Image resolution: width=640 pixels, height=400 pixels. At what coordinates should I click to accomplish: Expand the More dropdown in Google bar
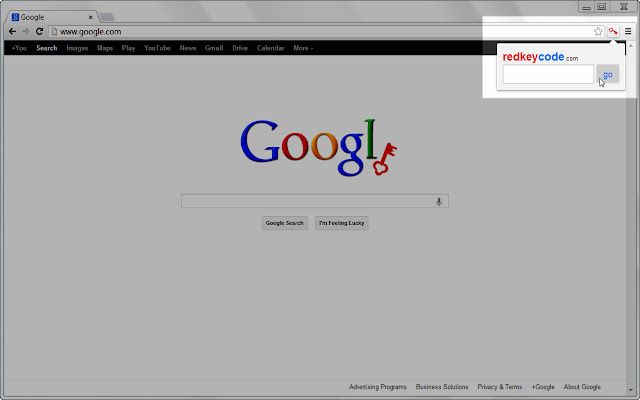[x=303, y=48]
